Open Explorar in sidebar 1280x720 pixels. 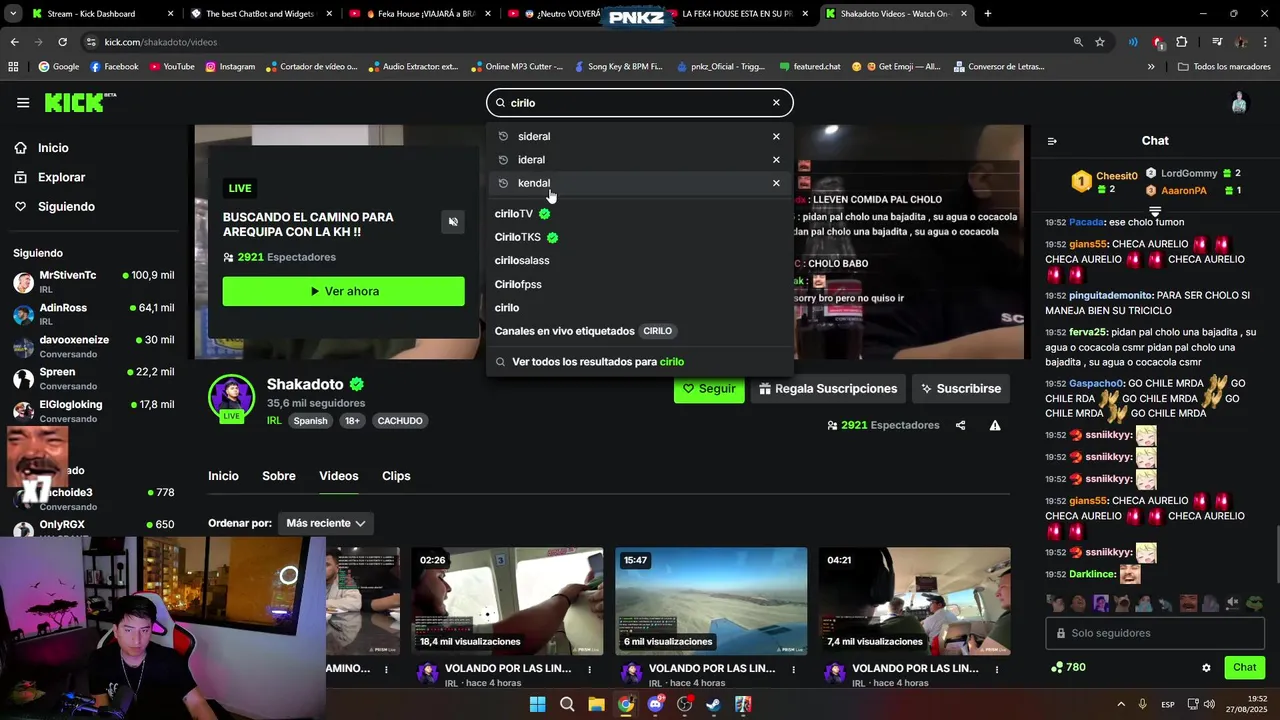pos(61,177)
